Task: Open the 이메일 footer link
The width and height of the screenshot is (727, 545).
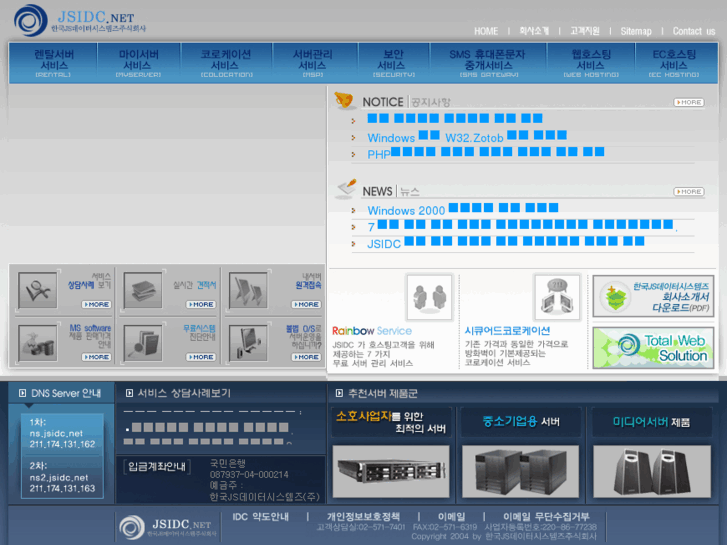Action: [x=452, y=517]
